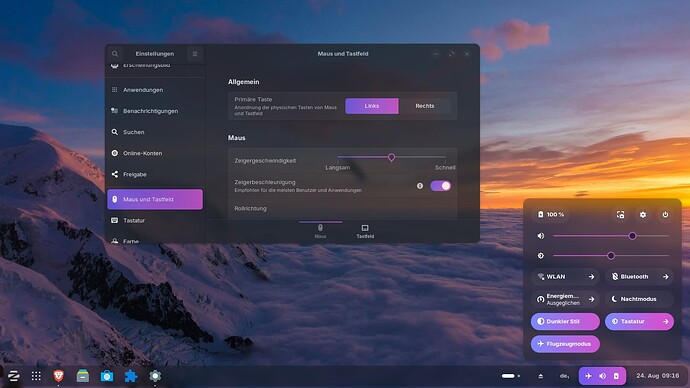
Task: Mute via the volume speaker icon
Action: coord(541,236)
